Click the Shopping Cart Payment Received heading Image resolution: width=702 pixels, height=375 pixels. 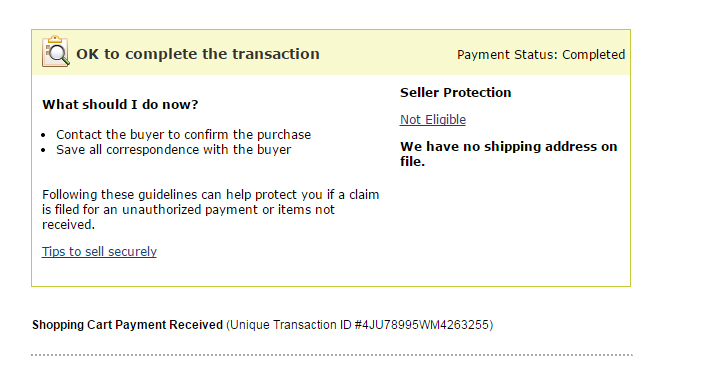(127, 325)
